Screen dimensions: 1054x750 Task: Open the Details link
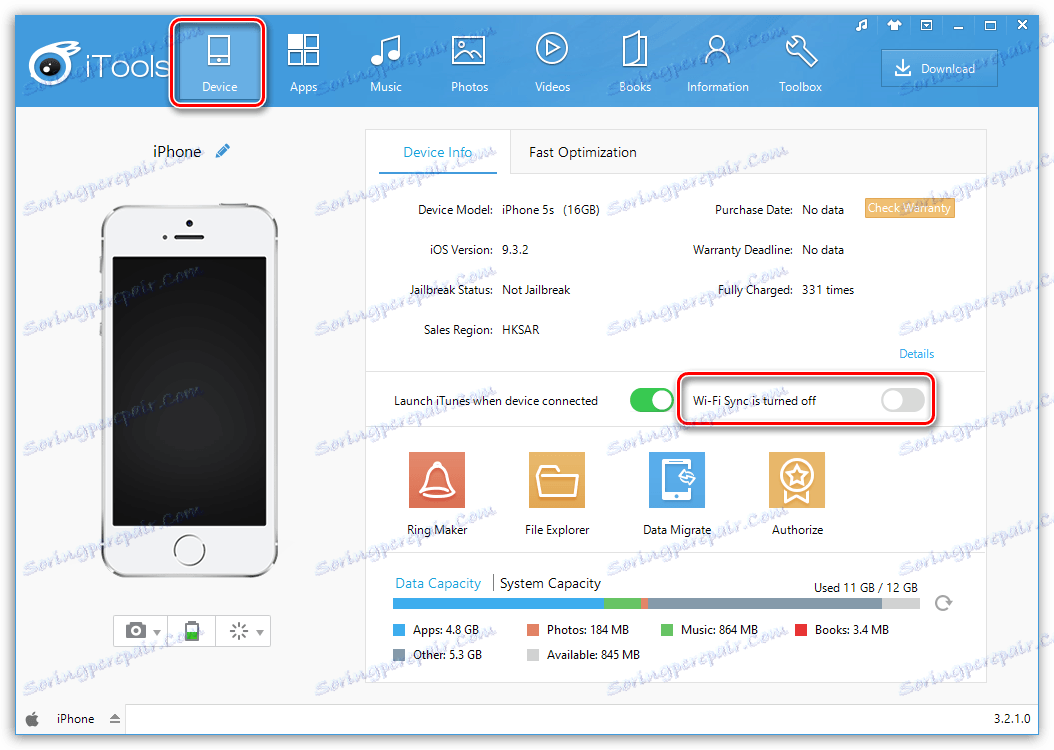coord(916,353)
